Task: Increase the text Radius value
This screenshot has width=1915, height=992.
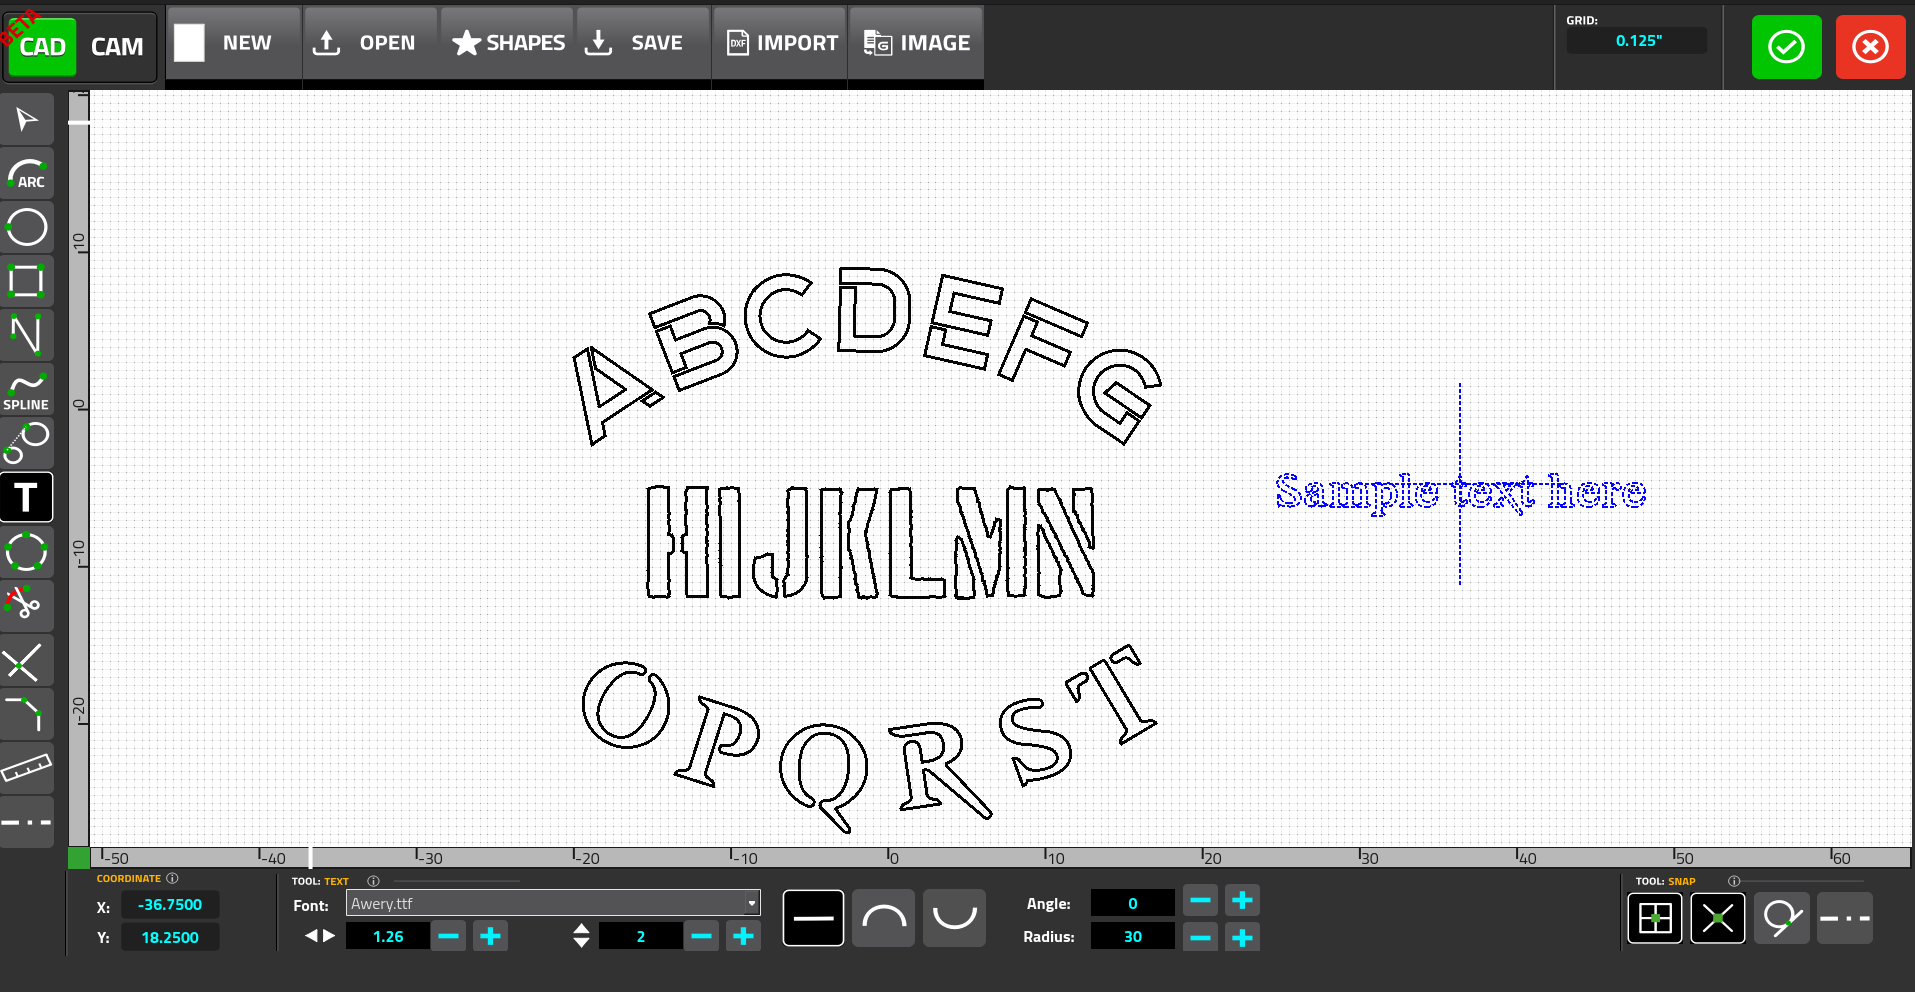Action: [x=1242, y=937]
